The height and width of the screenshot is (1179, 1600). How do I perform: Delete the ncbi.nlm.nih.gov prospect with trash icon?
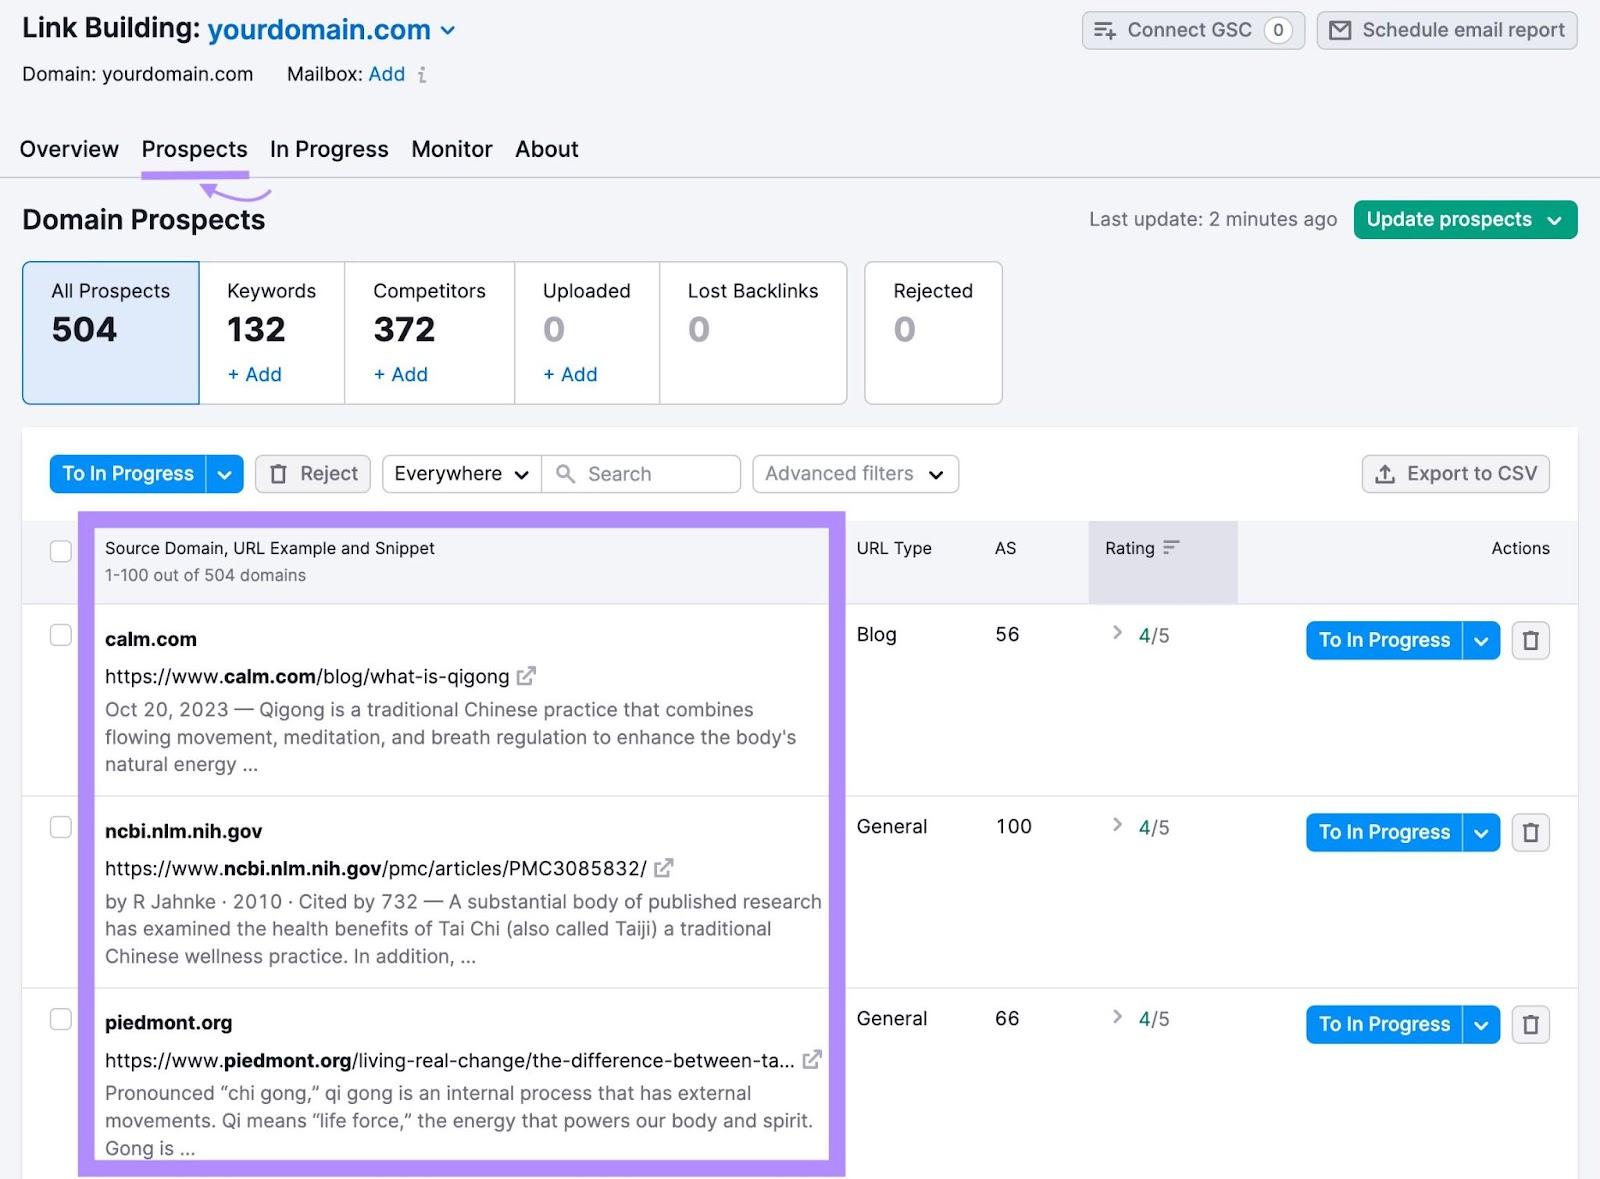click(1530, 832)
